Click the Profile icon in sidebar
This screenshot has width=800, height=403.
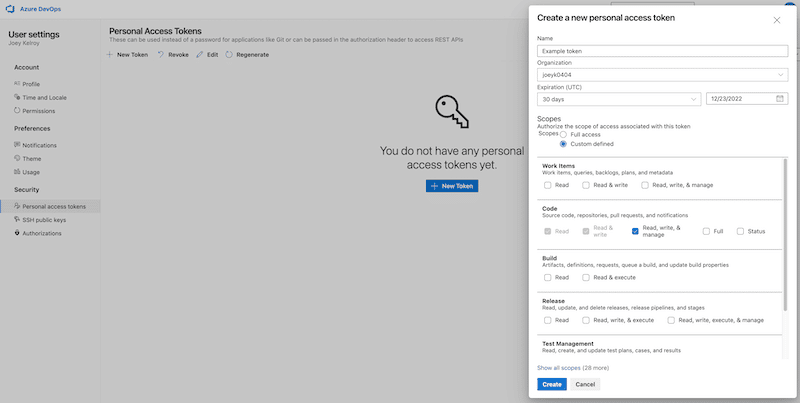click(17, 84)
